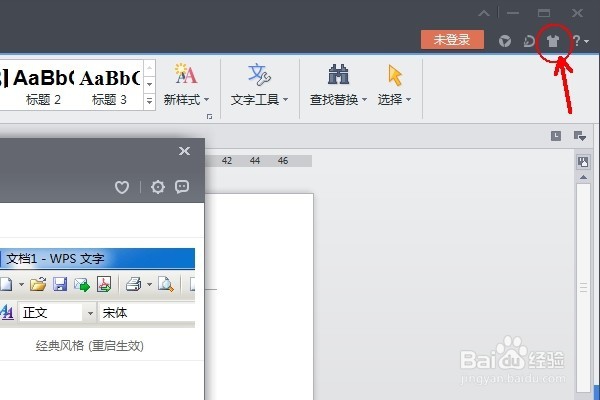Click the icon between shield and T-shirt
The image size is (600, 400).
pyautogui.click(x=529, y=41)
